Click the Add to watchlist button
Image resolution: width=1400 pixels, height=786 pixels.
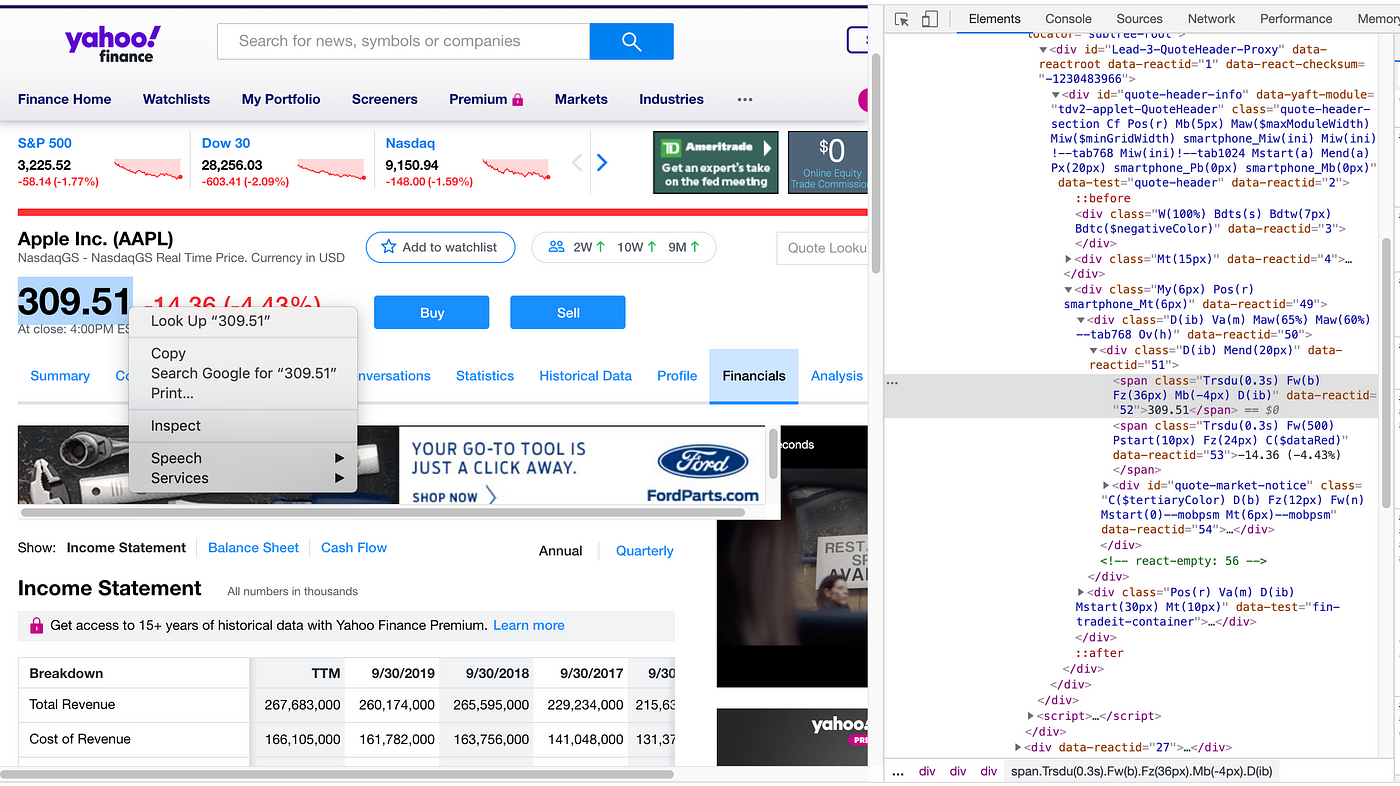(x=440, y=247)
